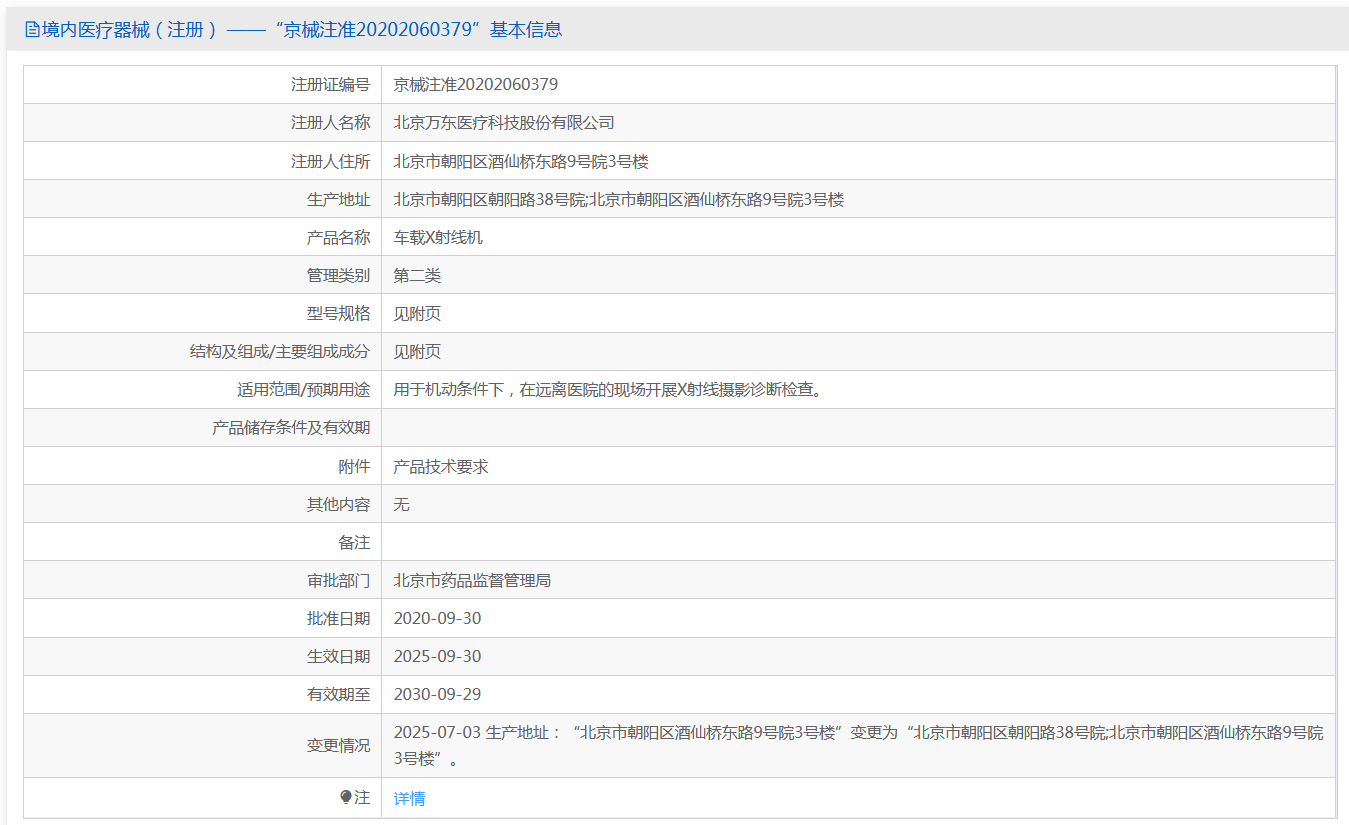
Task: Select the registration number 京械注准20202060379 value
Action: 476,85
